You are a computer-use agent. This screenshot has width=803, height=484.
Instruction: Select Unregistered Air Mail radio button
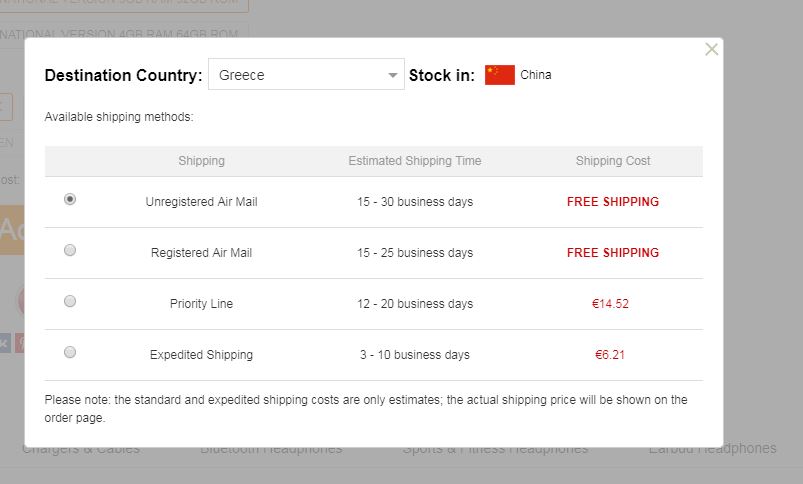coord(70,199)
